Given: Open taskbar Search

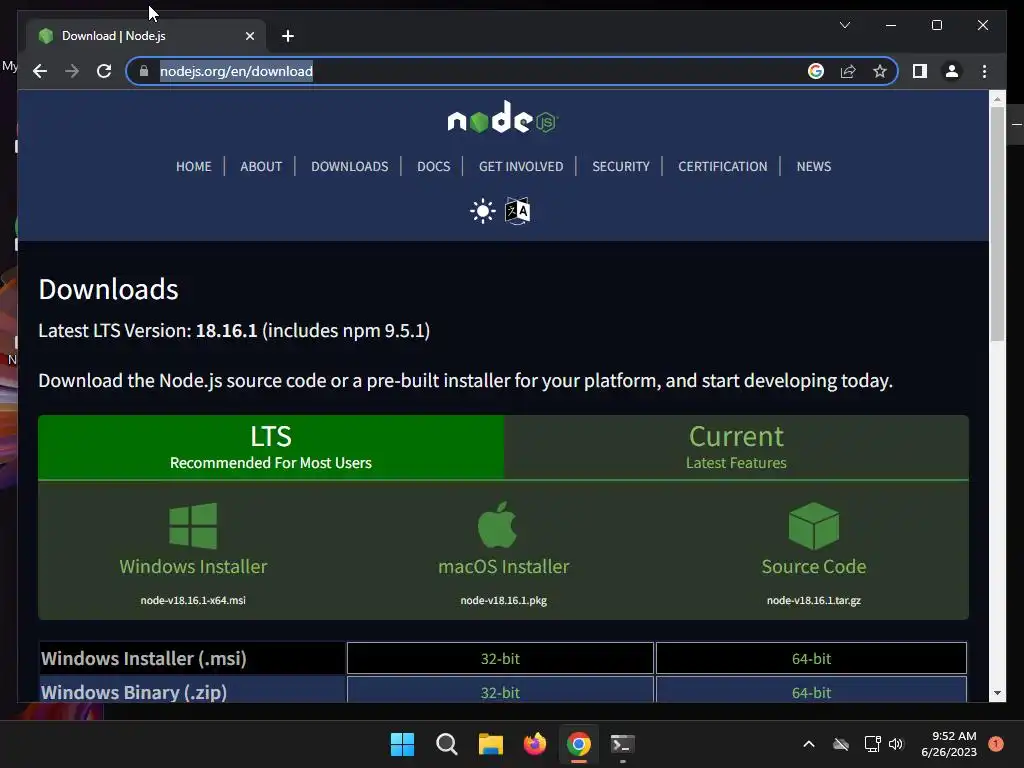Looking at the screenshot, I should click(447, 744).
